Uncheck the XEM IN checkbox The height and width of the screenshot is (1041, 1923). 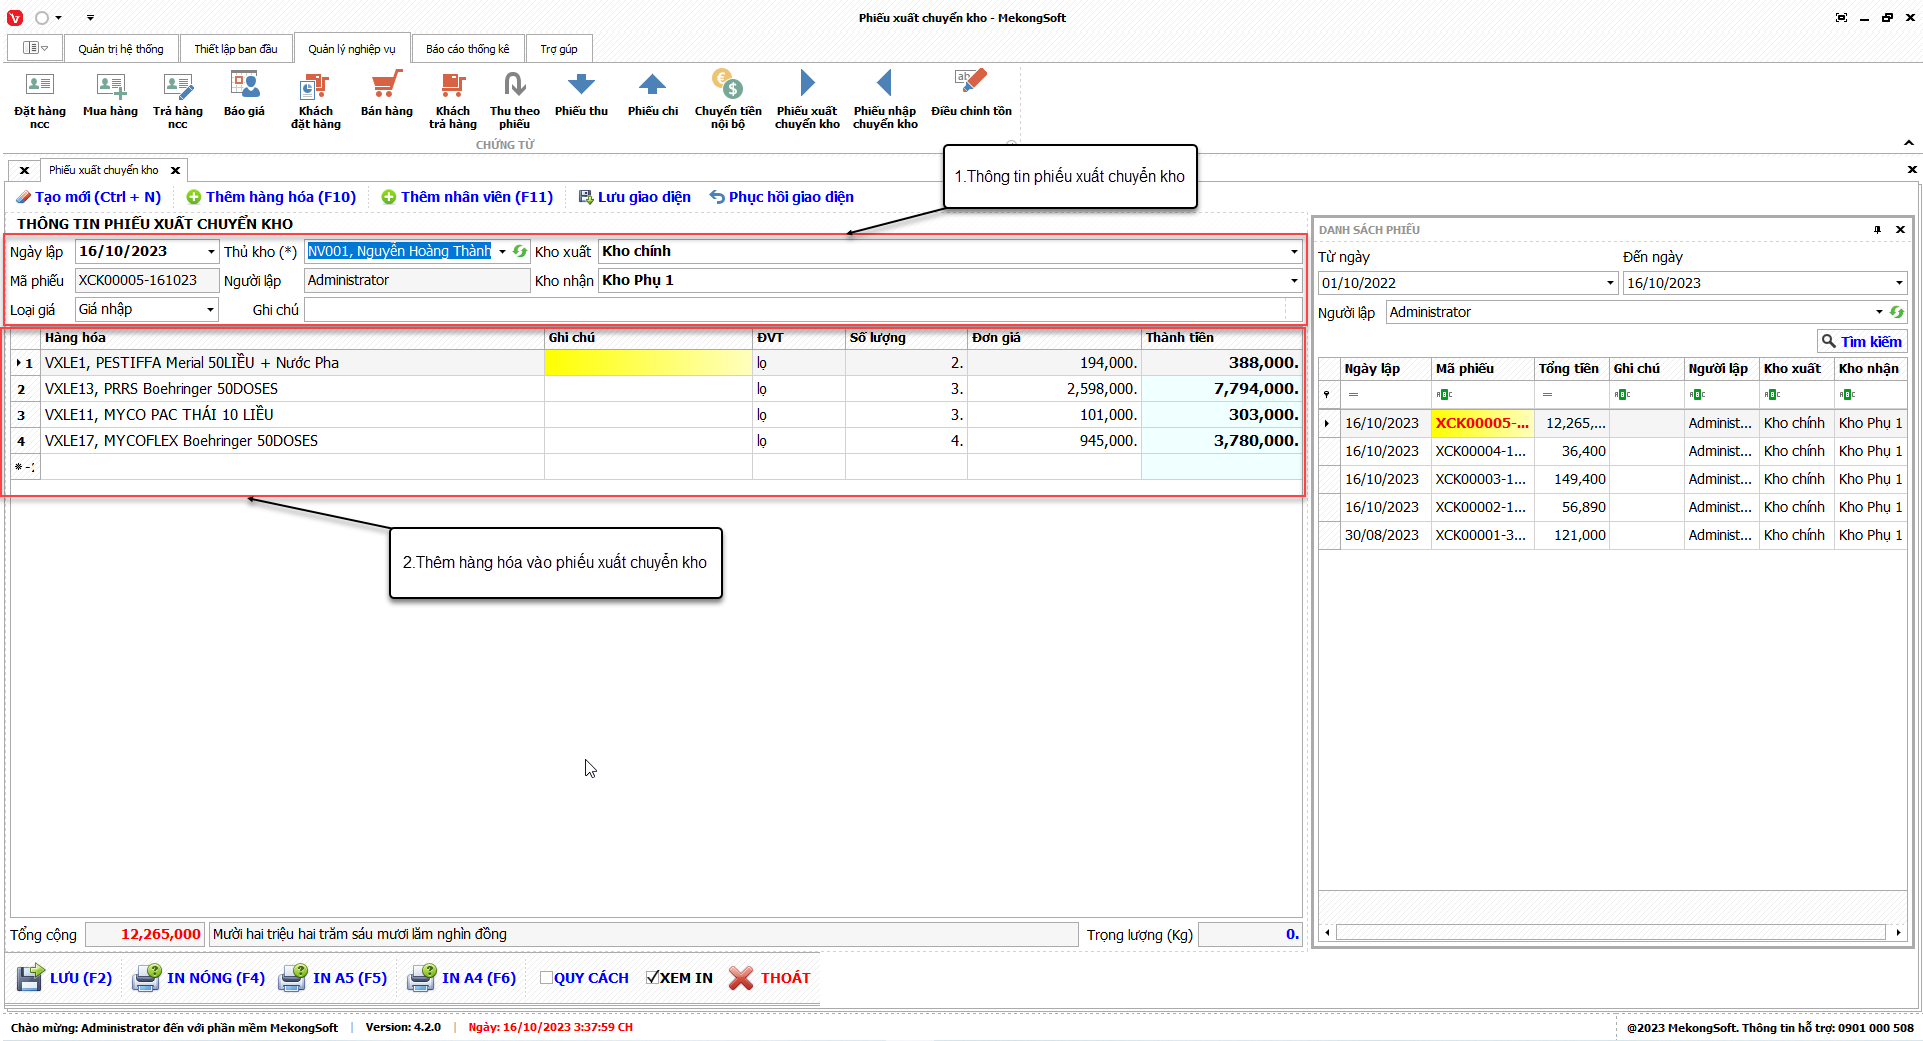(652, 978)
